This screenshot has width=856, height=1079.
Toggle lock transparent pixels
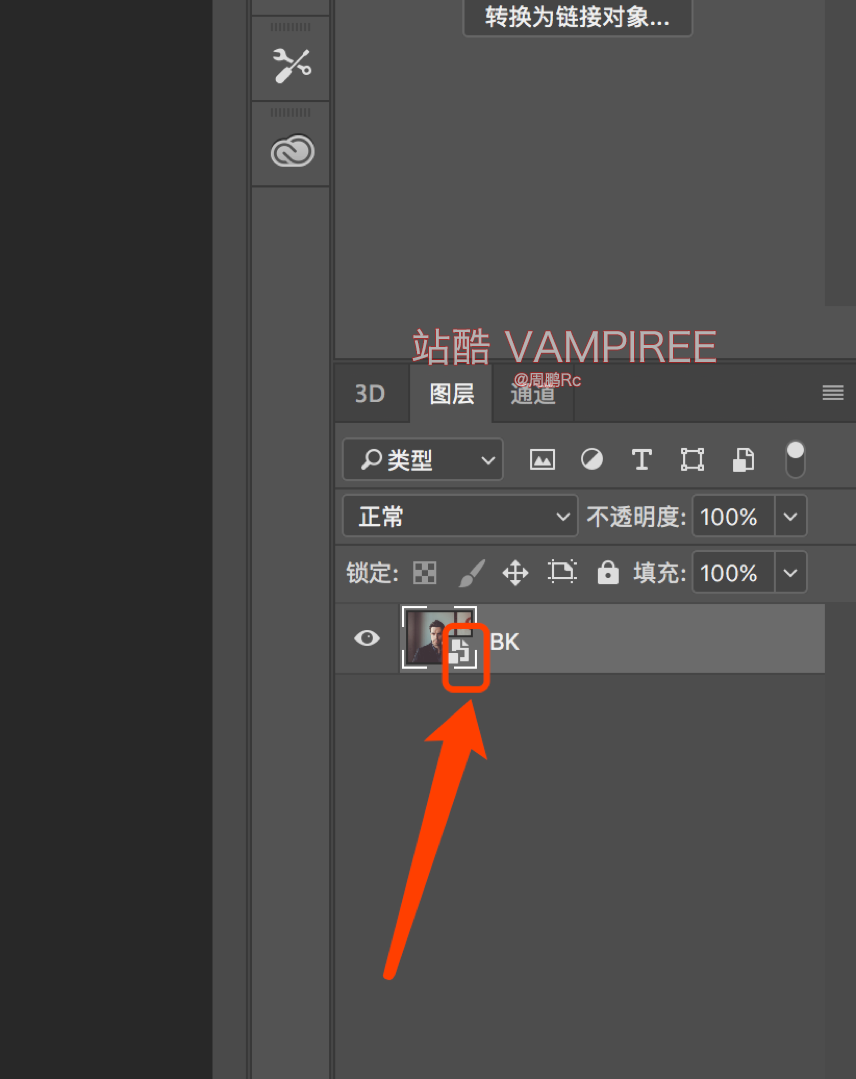click(x=425, y=572)
